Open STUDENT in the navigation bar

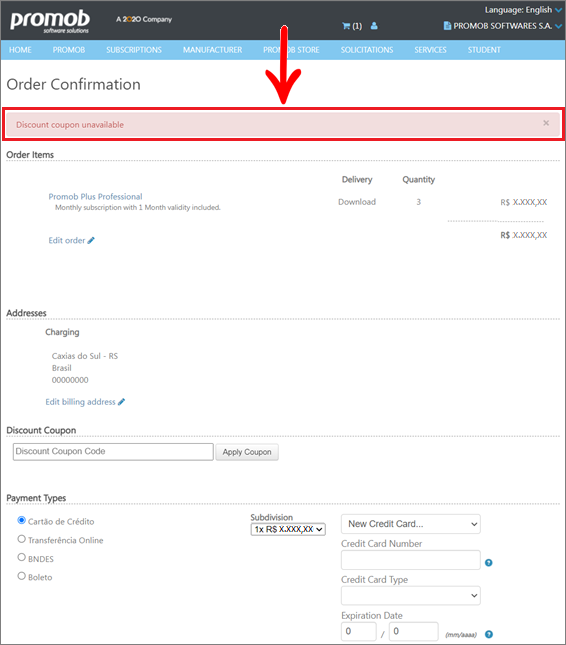pyautogui.click(x=484, y=50)
